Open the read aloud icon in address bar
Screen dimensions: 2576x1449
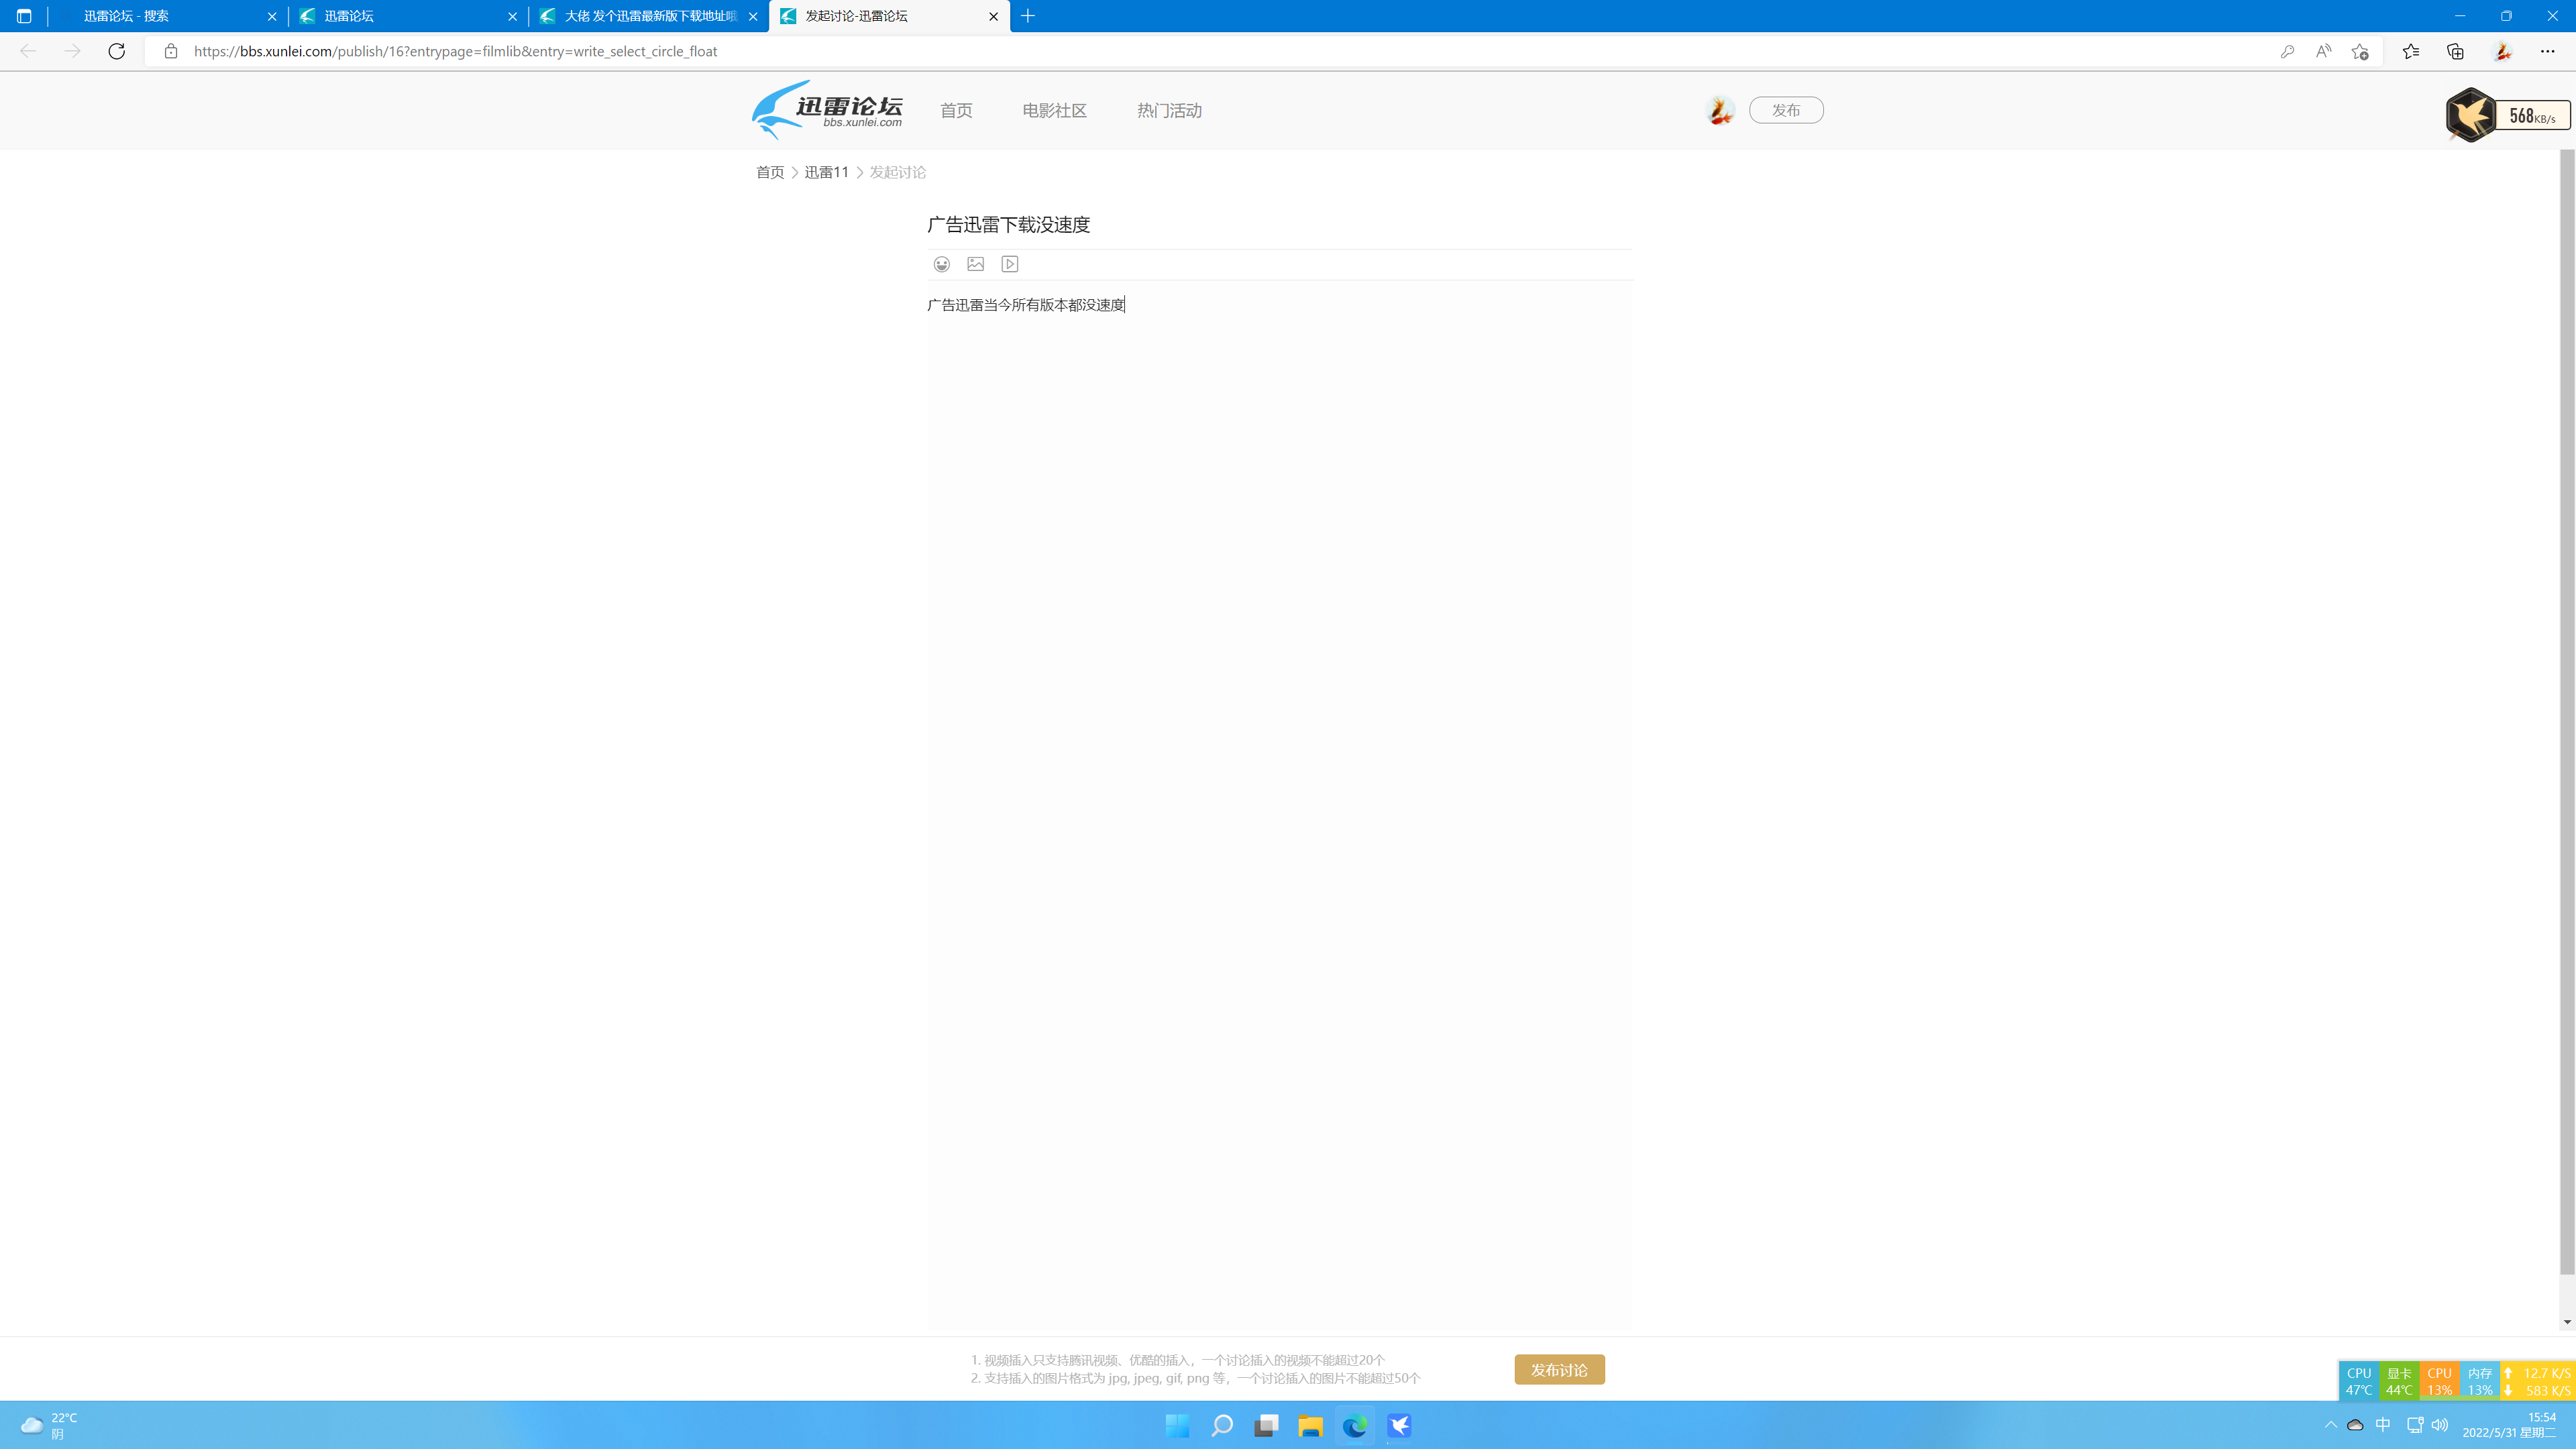click(x=2323, y=51)
